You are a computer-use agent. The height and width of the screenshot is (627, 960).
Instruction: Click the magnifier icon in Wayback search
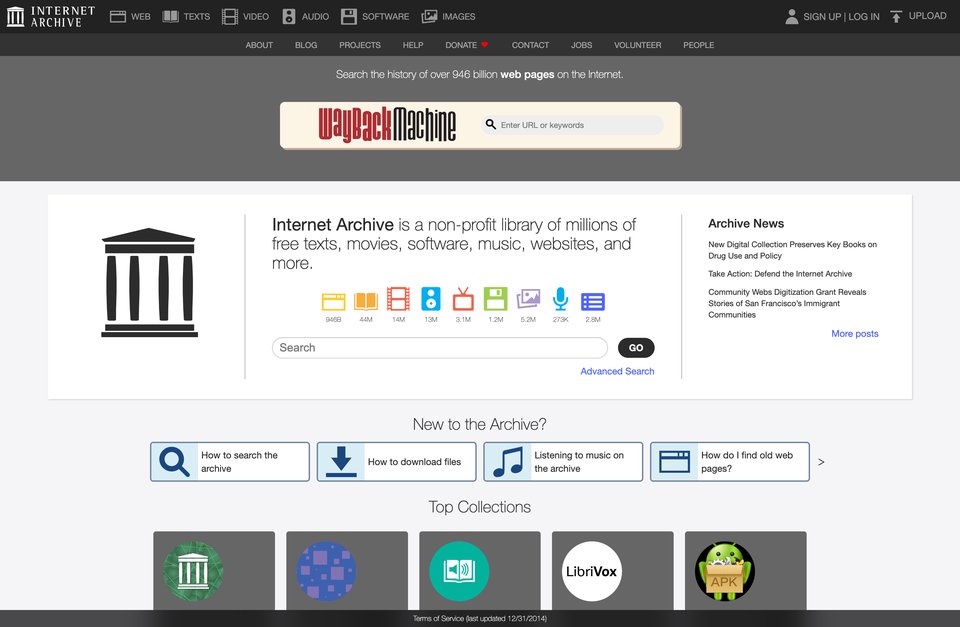tap(490, 124)
